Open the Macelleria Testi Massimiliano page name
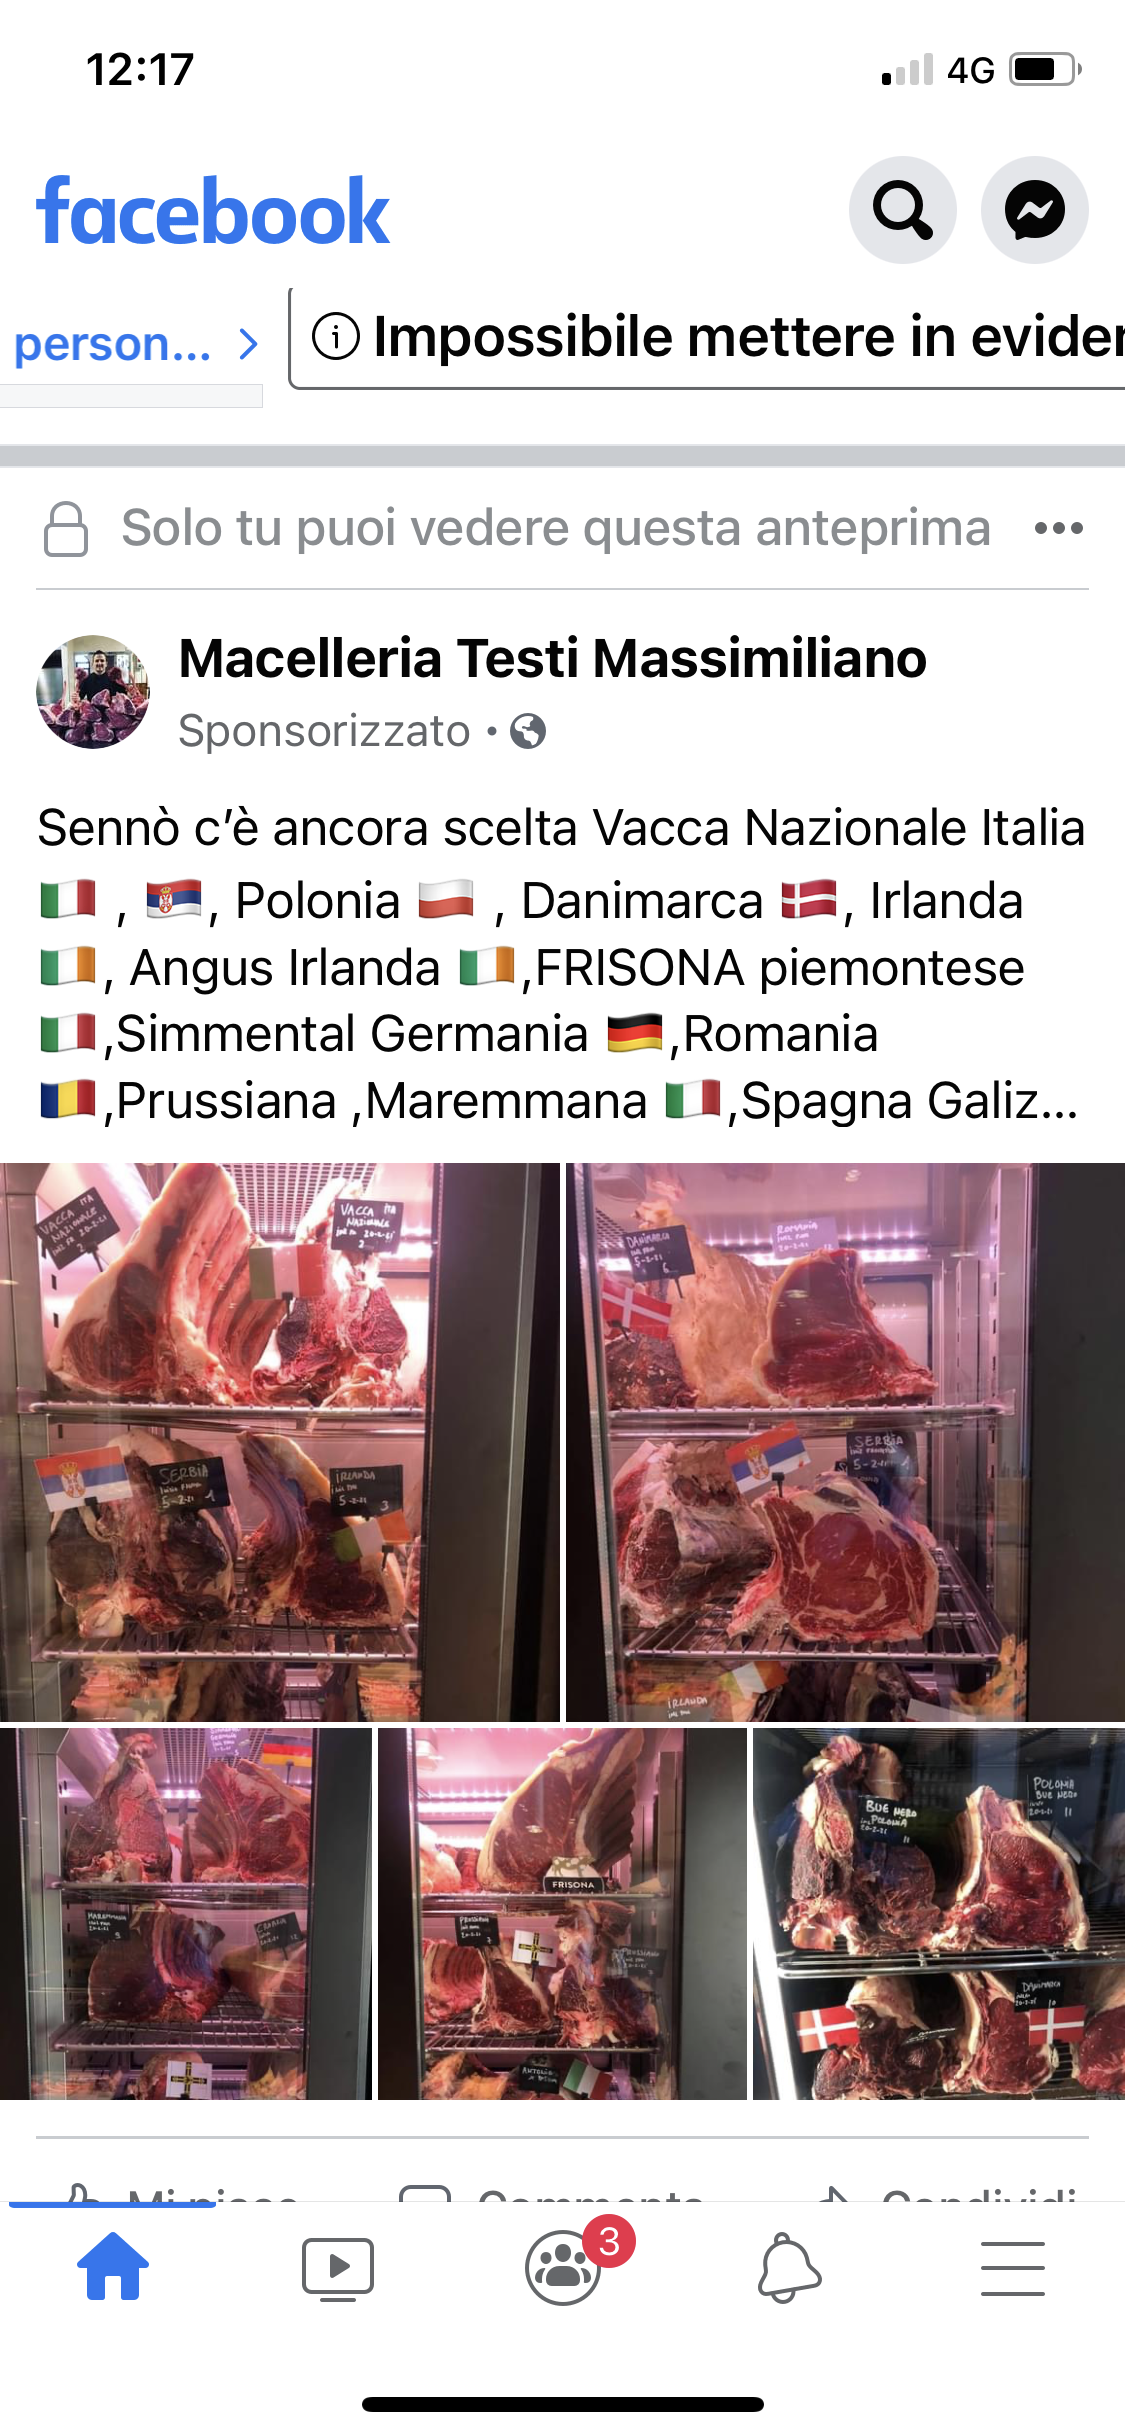Image resolution: width=1125 pixels, height=2436 pixels. (x=552, y=659)
